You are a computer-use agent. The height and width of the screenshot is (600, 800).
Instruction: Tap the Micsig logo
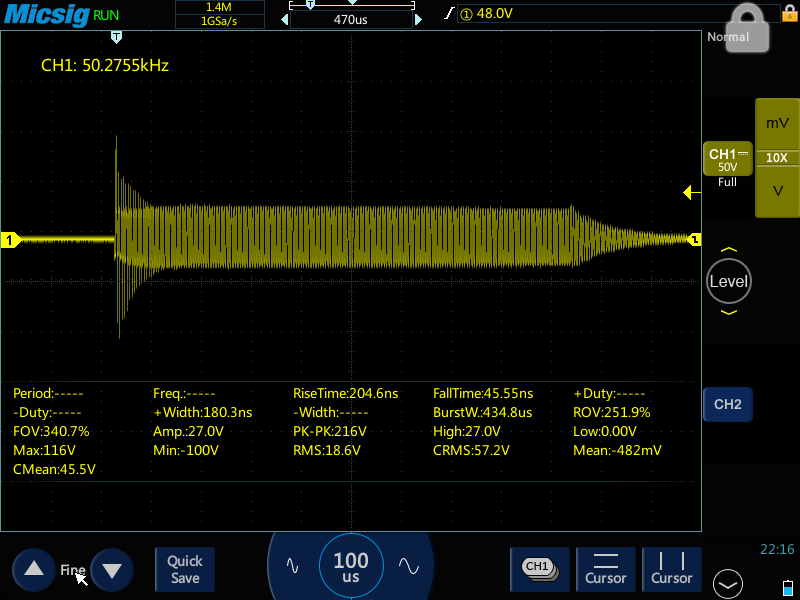click(47, 14)
